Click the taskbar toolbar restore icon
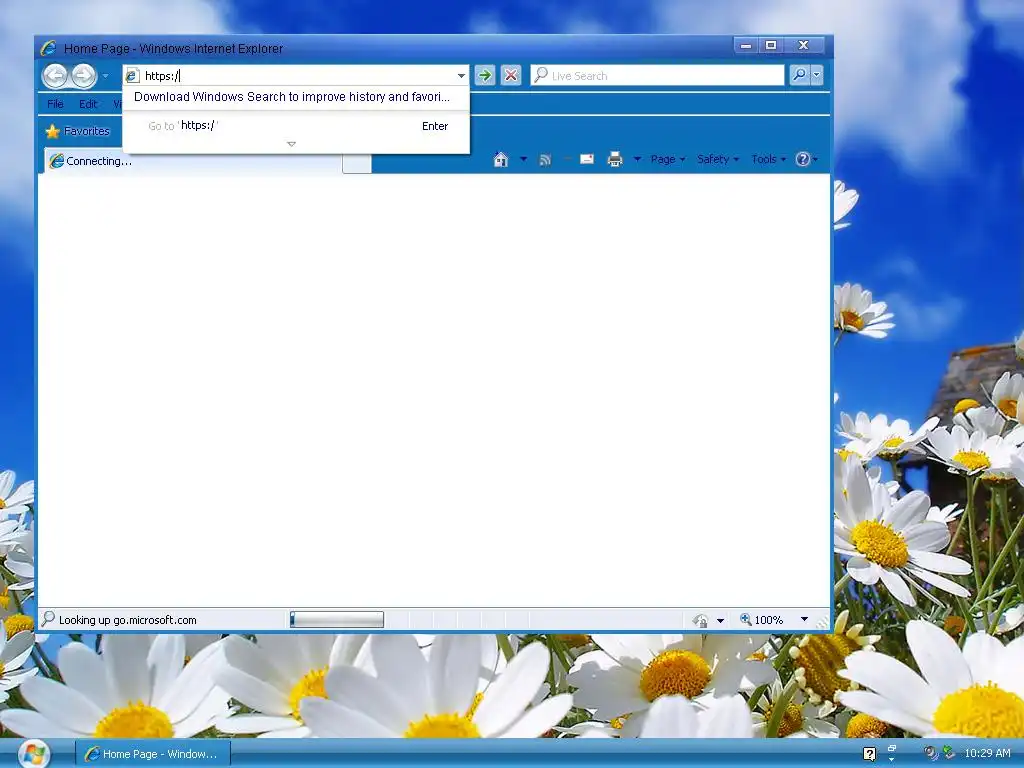This screenshot has width=1024, height=768. pyautogui.click(x=892, y=750)
